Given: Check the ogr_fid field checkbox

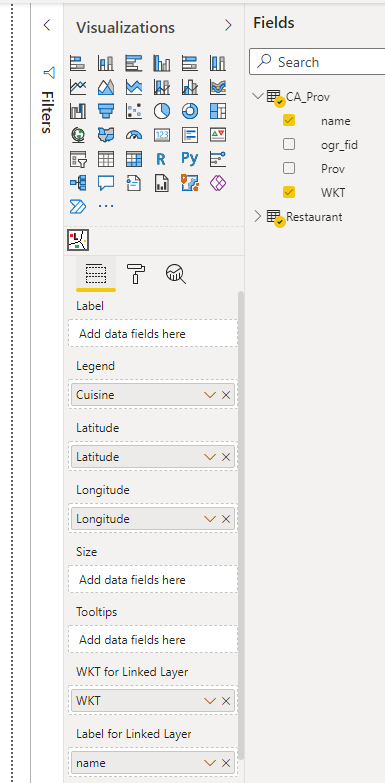Looking at the screenshot, I should 289,144.
